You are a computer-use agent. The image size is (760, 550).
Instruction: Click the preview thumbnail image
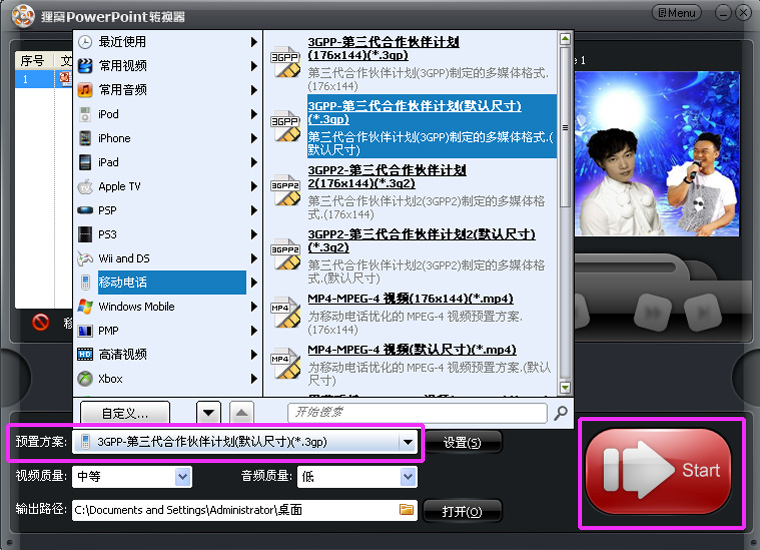coord(657,154)
